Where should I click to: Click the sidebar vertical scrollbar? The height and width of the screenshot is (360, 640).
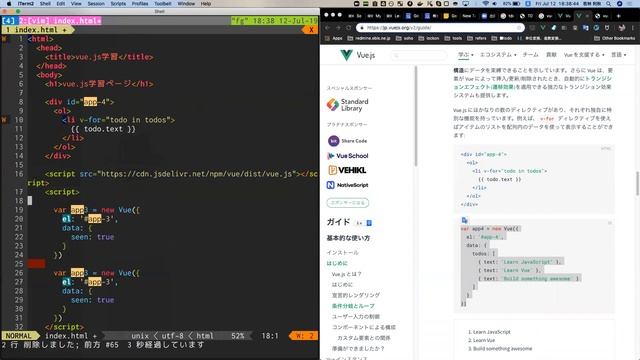pyautogui.click(x=416, y=116)
